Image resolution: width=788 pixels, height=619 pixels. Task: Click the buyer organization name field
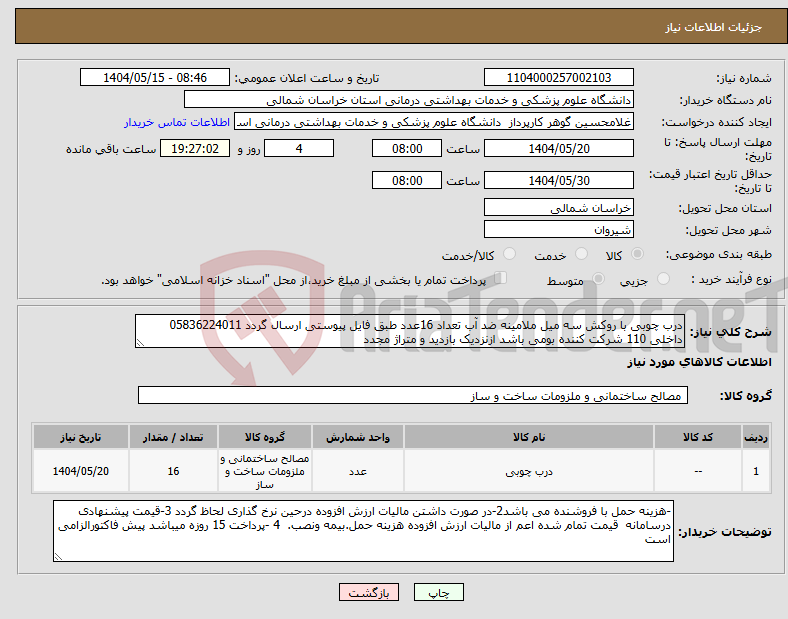pos(409,99)
